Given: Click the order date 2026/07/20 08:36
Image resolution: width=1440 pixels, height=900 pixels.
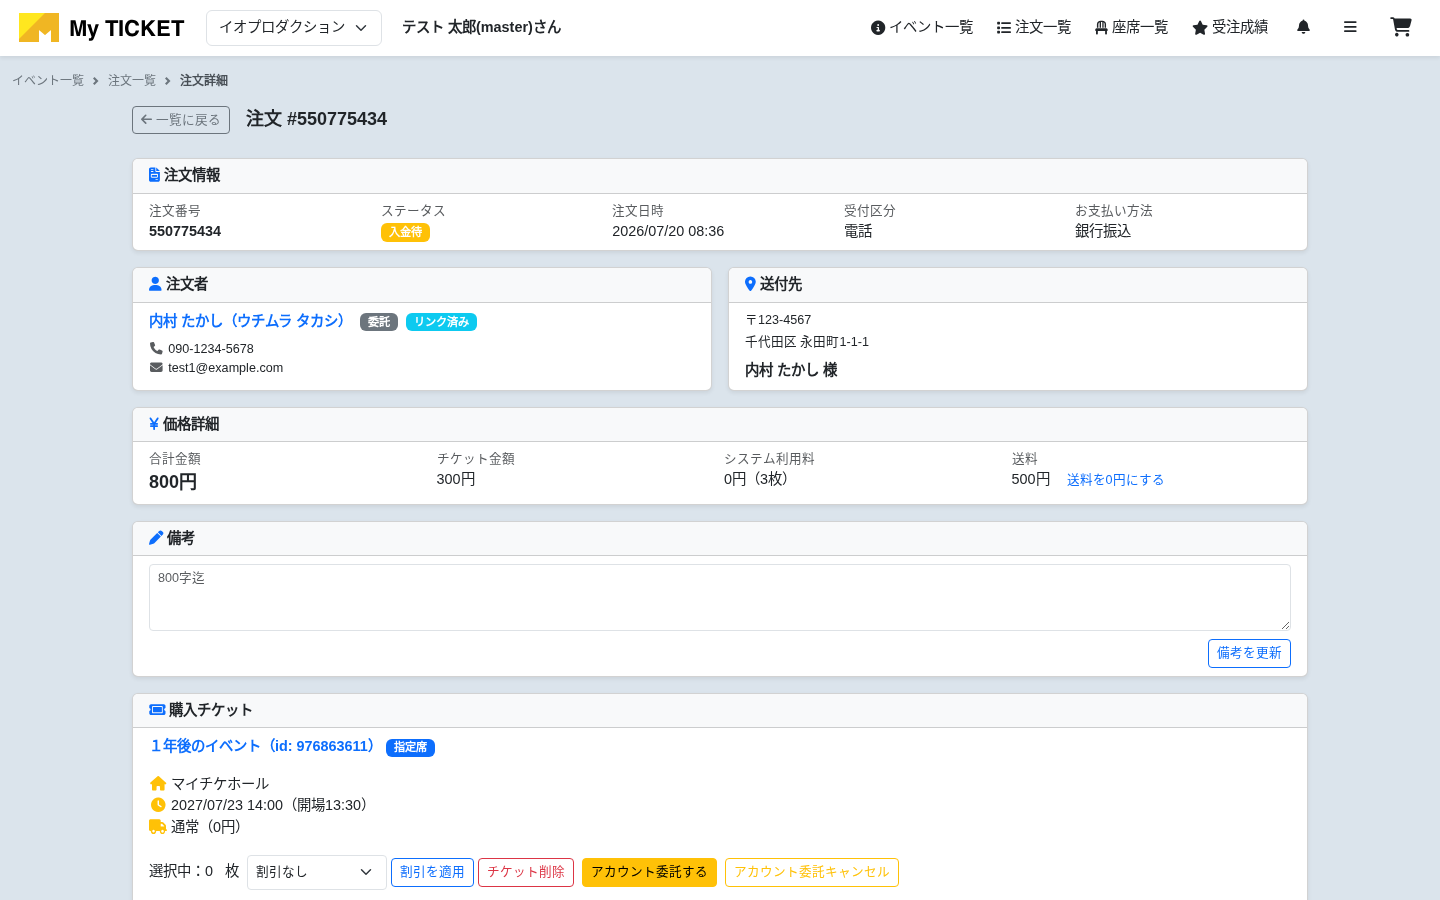Looking at the screenshot, I should (668, 231).
